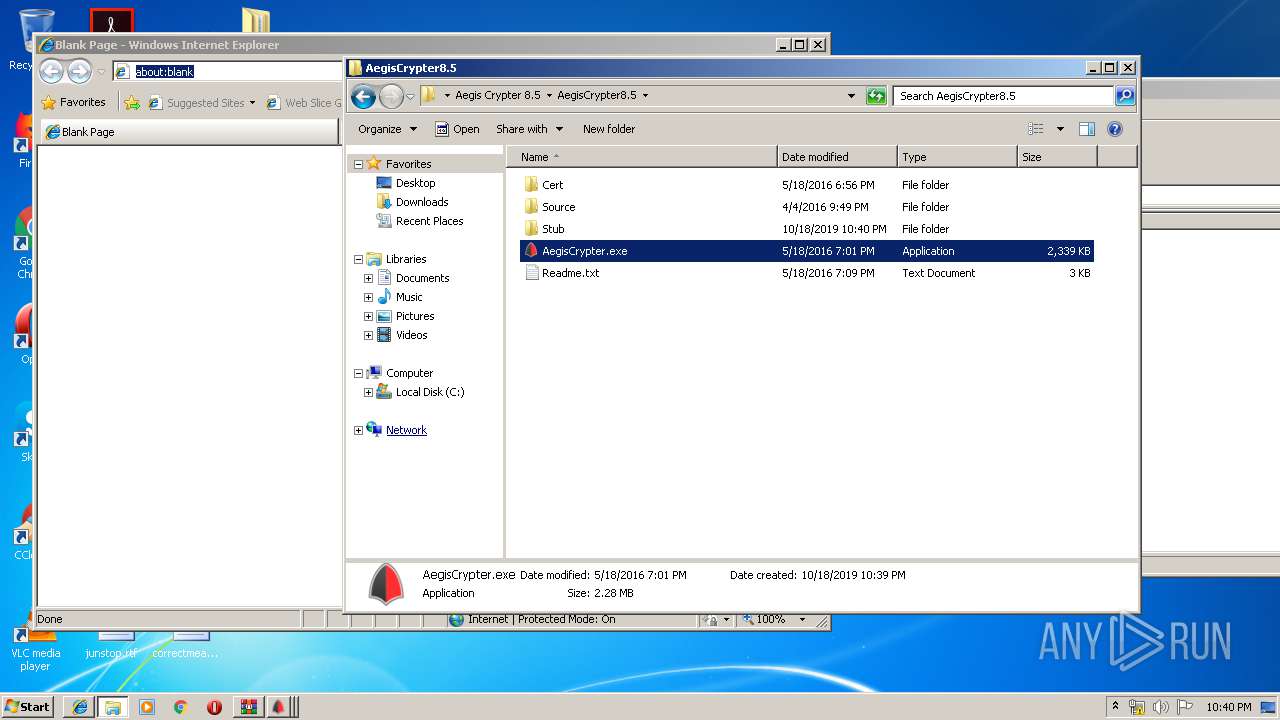This screenshot has width=1280, height=720.
Task: Open Explorer help
Action: tap(1115, 129)
